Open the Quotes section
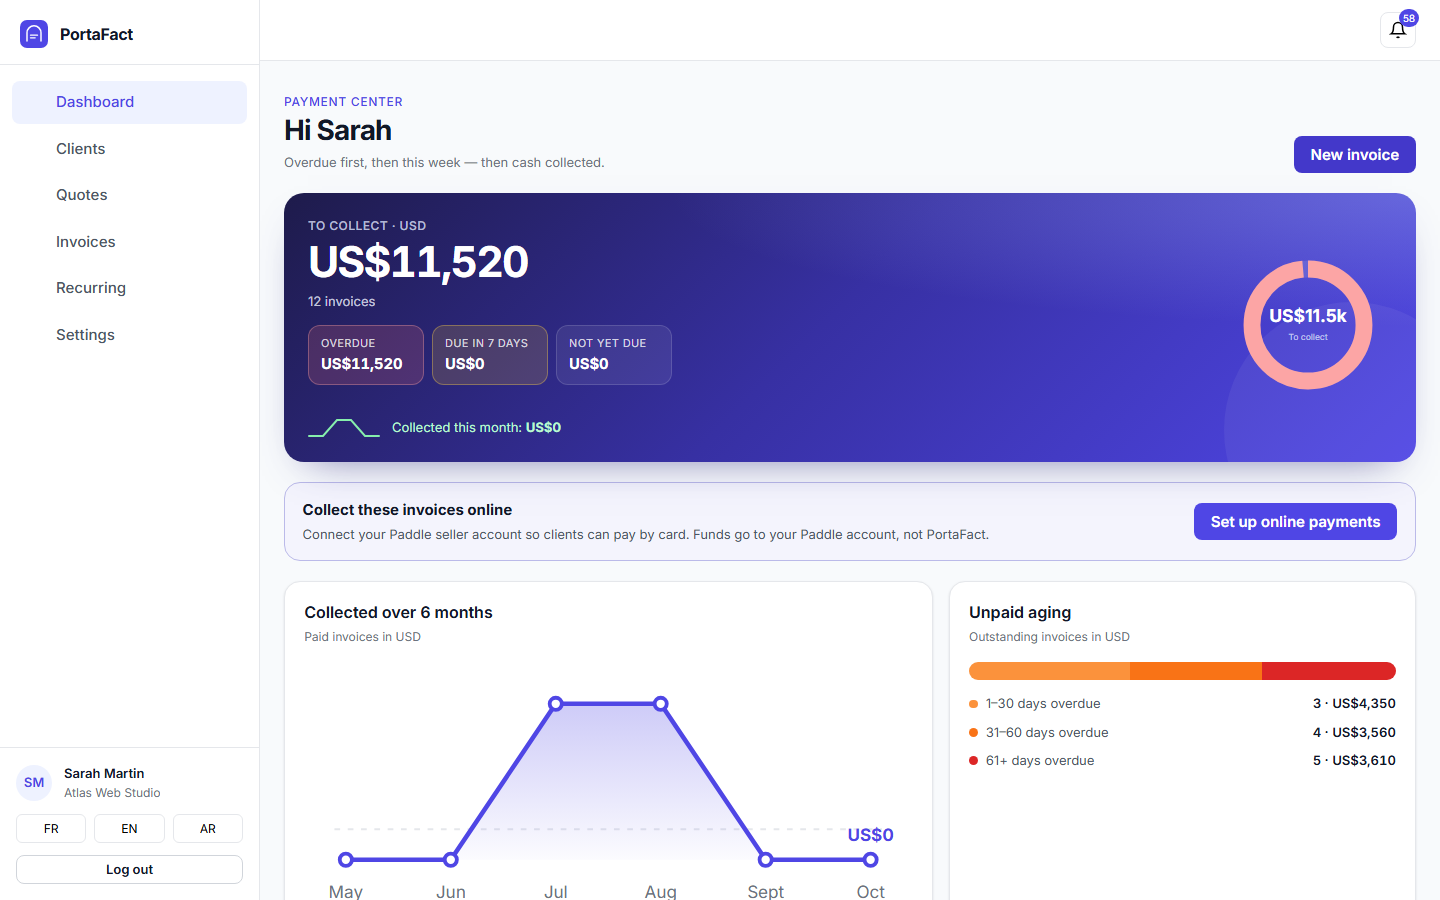The height and width of the screenshot is (900, 1440). pyautogui.click(x=129, y=195)
